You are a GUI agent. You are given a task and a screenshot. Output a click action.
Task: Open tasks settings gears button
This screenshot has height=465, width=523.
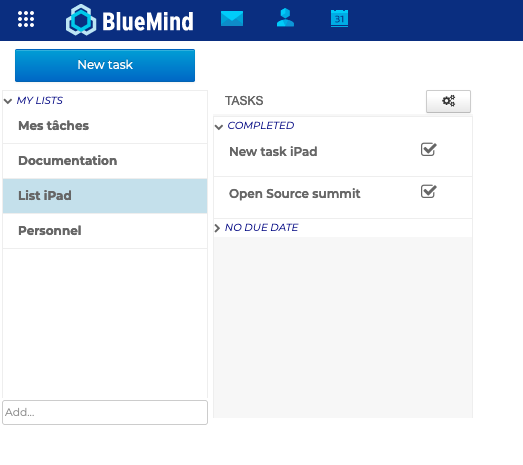coord(448,101)
